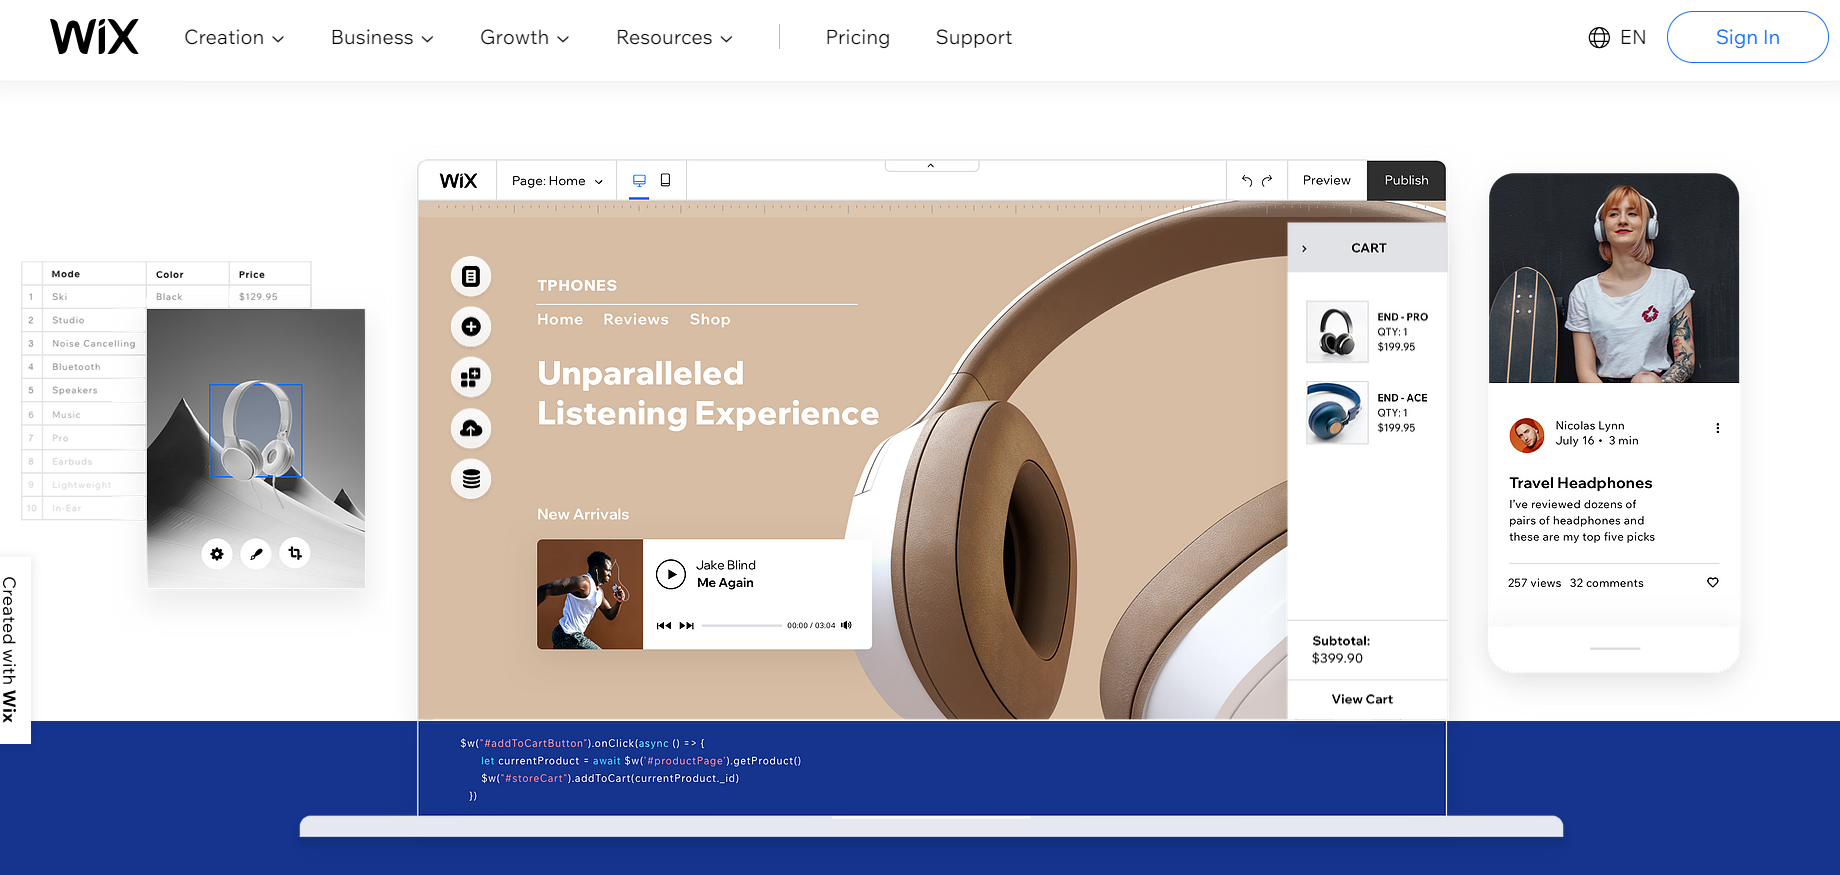Click the runner album thumbnail
The height and width of the screenshot is (875, 1840).
click(x=590, y=594)
